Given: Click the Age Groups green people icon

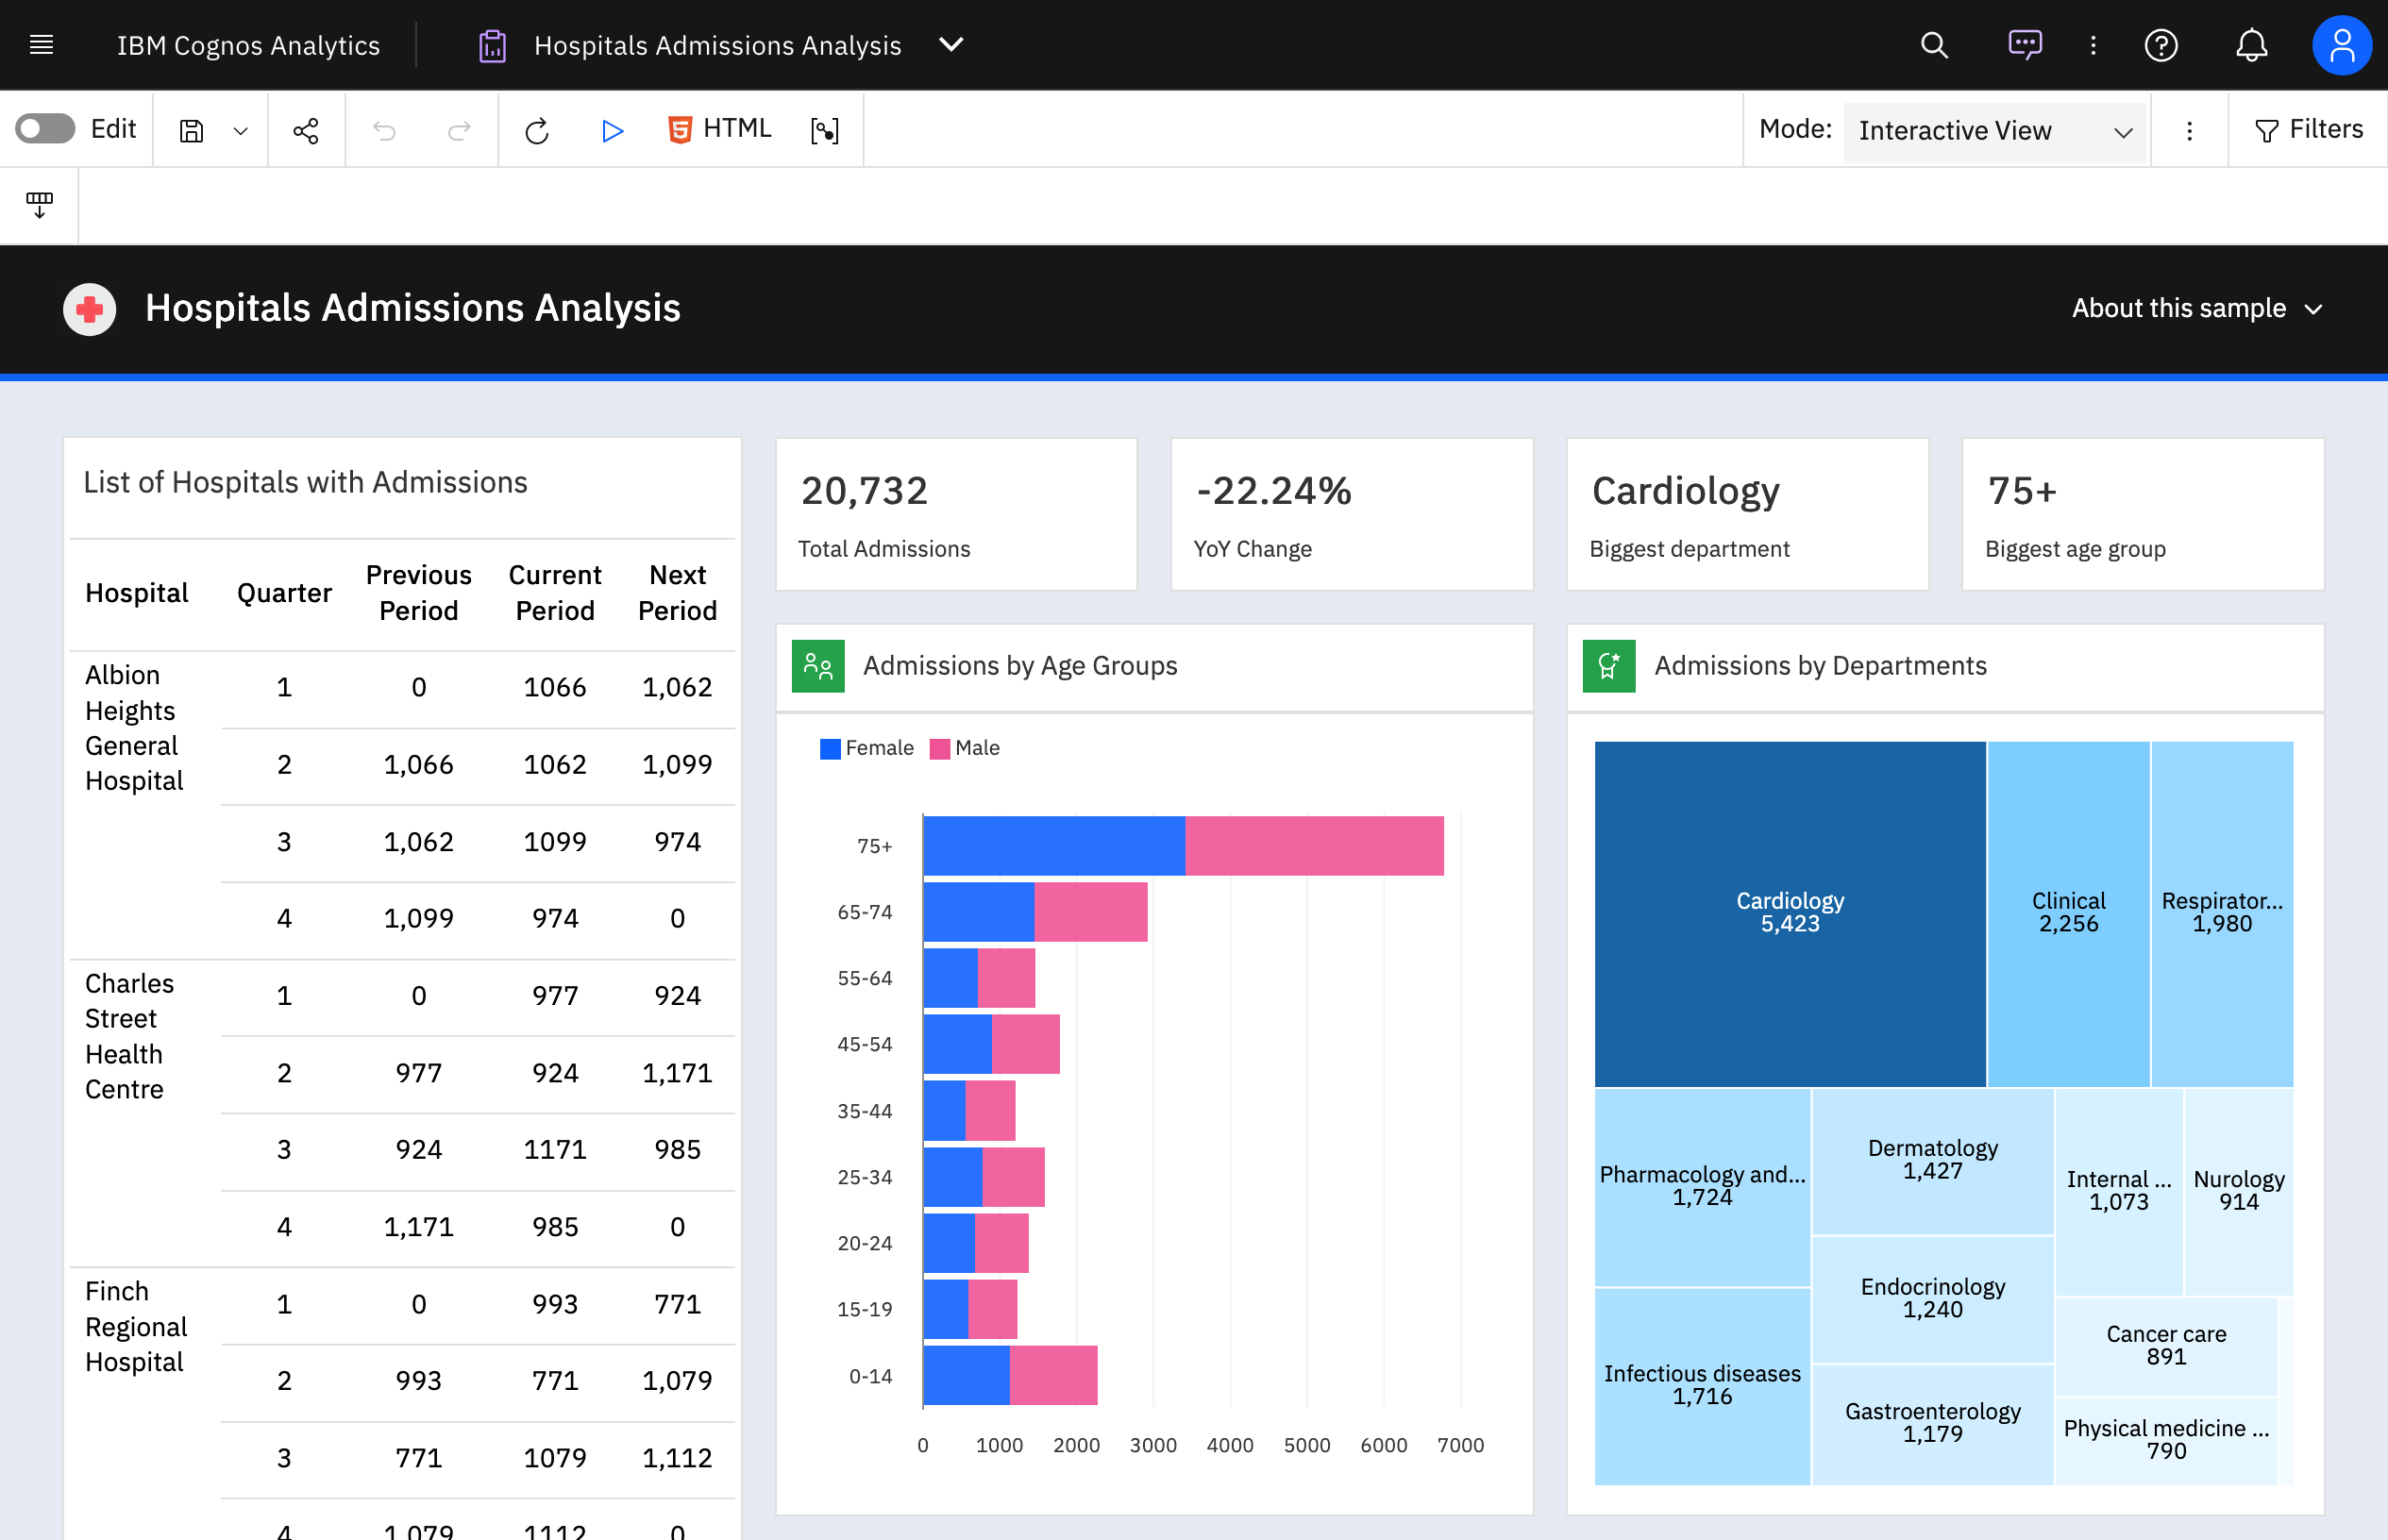Looking at the screenshot, I should (x=818, y=666).
